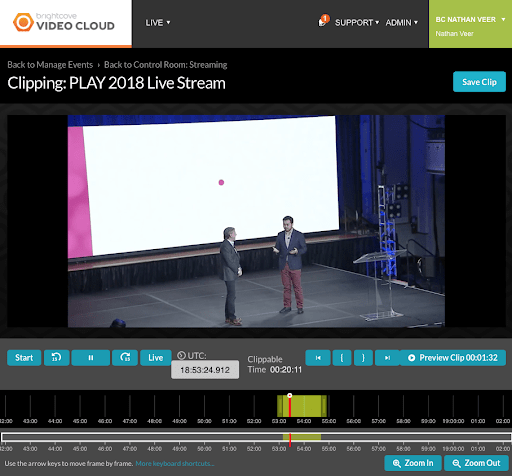Jump to the clip start point
Screen dimensions: 512x476
[318, 358]
